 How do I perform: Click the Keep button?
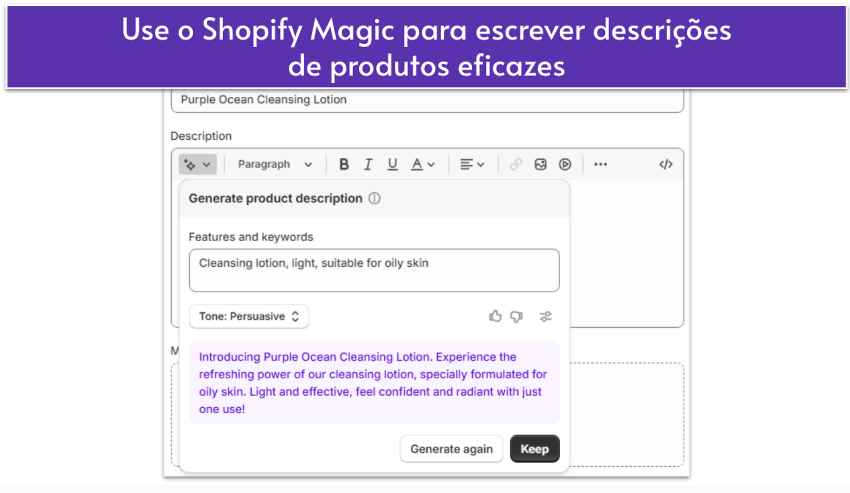535,449
